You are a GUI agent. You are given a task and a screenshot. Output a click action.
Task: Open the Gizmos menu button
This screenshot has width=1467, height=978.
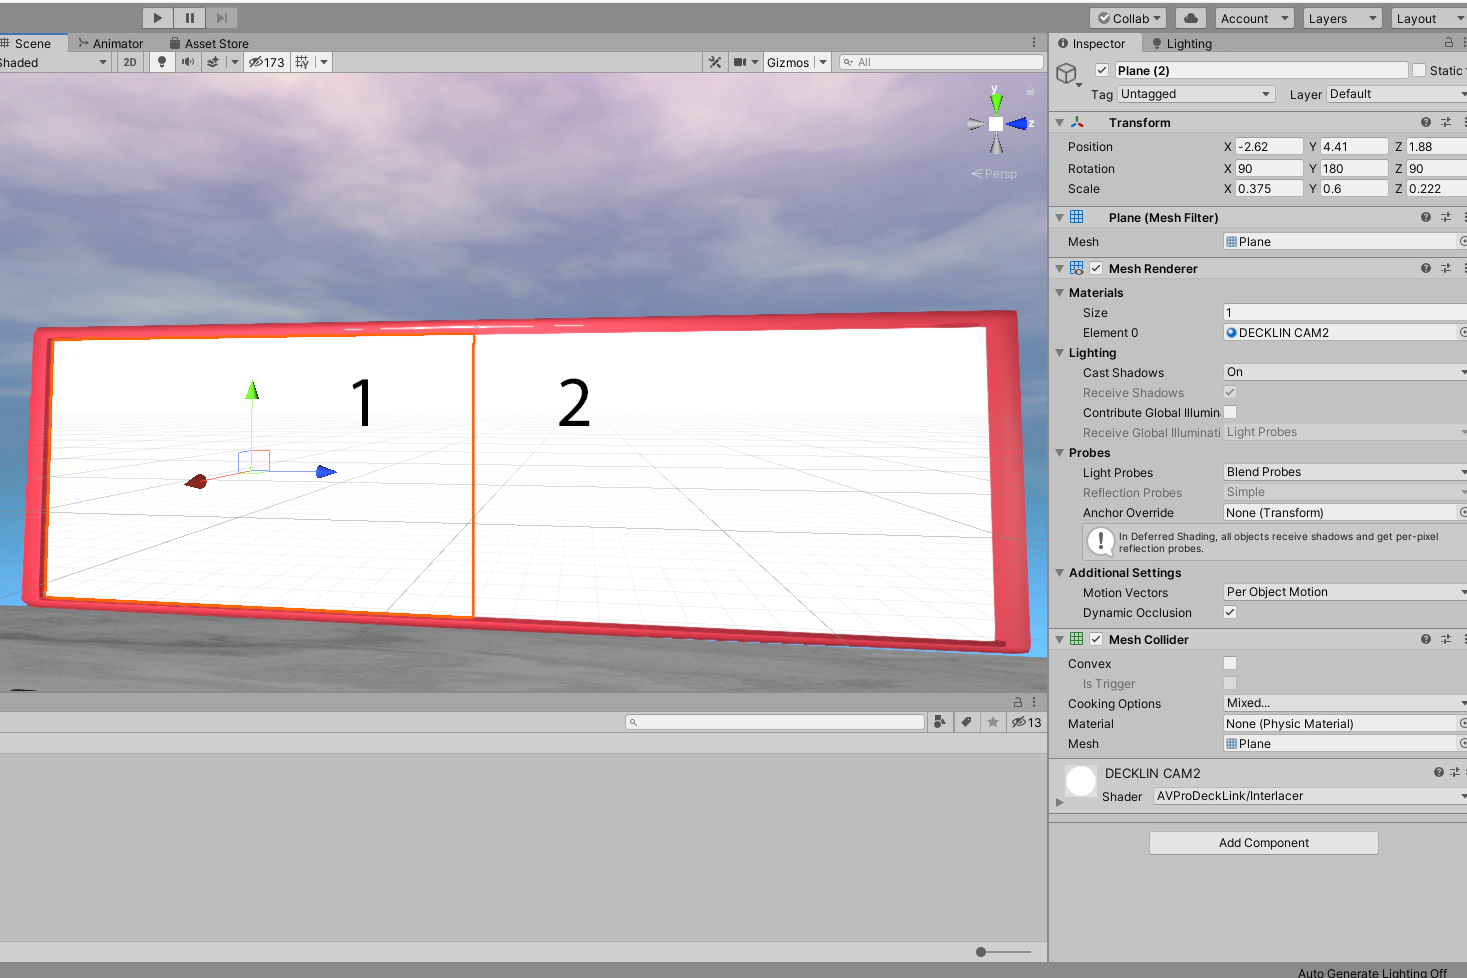click(788, 62)
